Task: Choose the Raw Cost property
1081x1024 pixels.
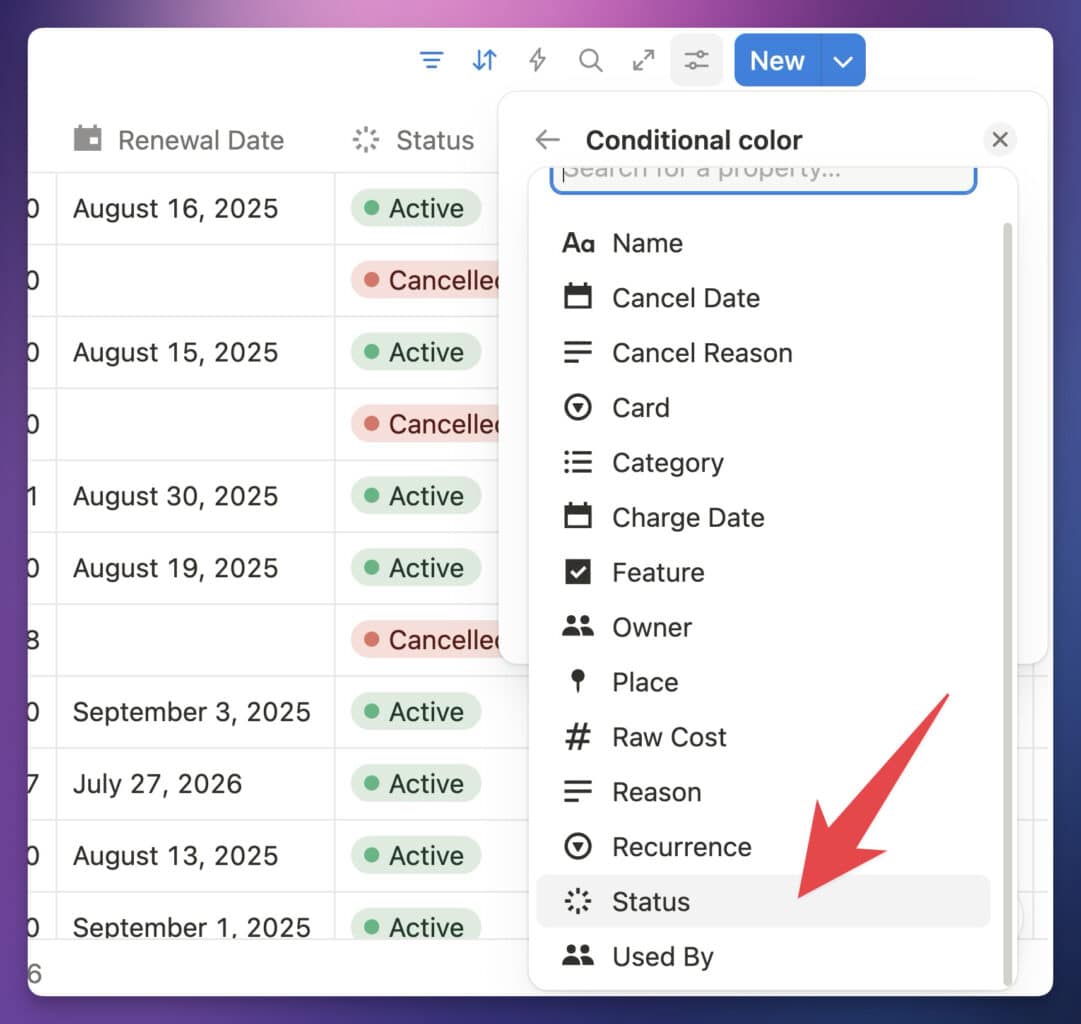Action: [x=763, y=737]
